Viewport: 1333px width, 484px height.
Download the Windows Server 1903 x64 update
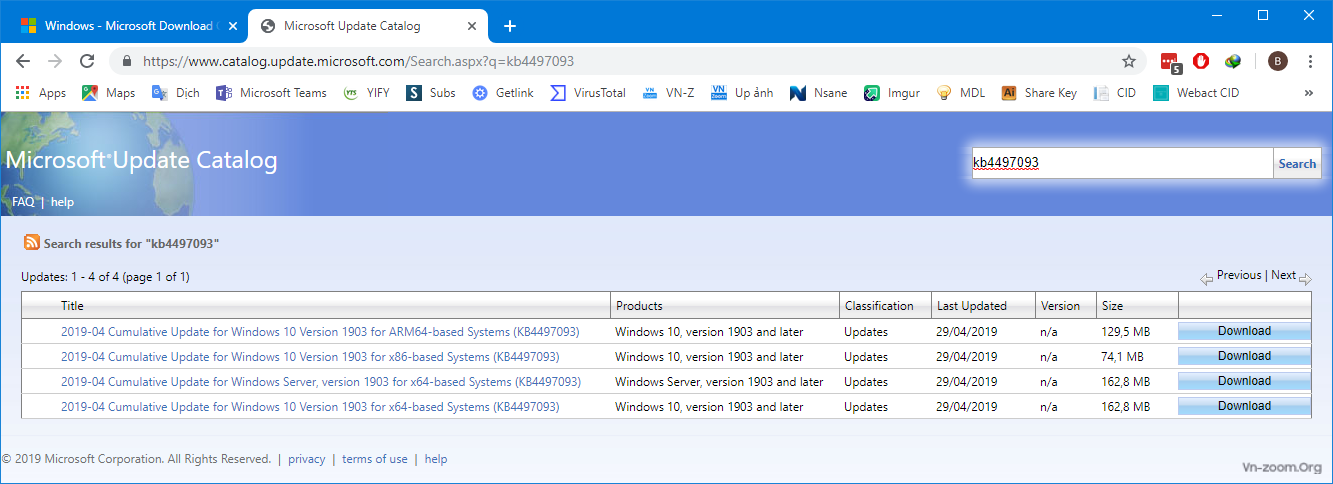click(1244, 381)
